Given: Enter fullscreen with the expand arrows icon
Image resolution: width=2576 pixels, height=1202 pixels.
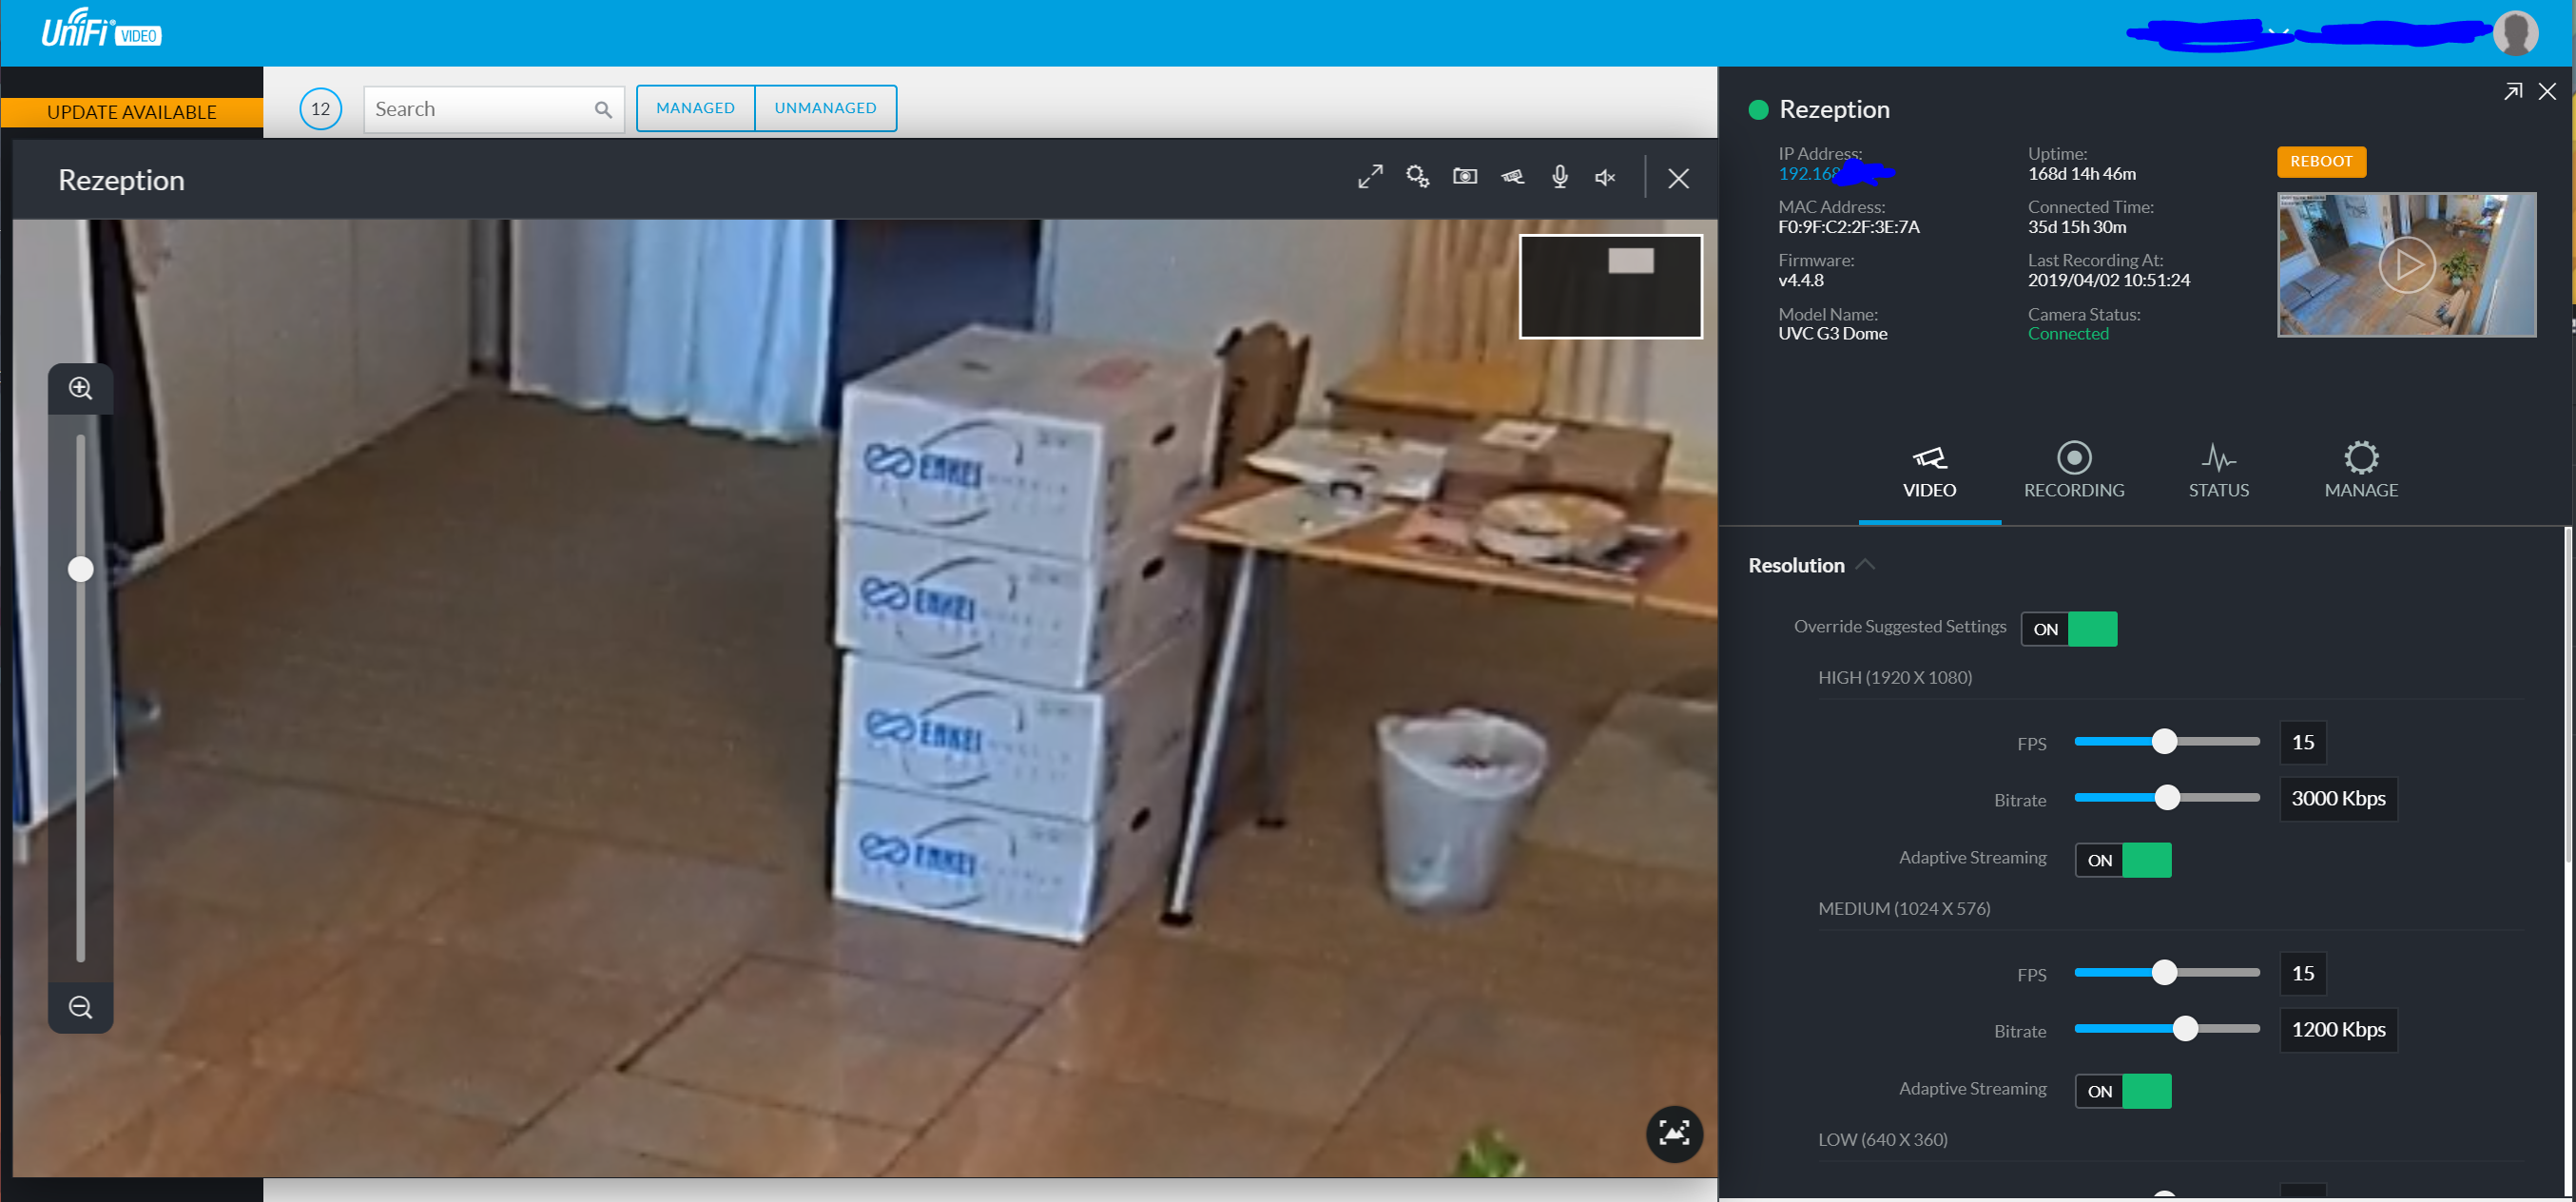Looking at the screenshot, I should (x=1370, y=177).
